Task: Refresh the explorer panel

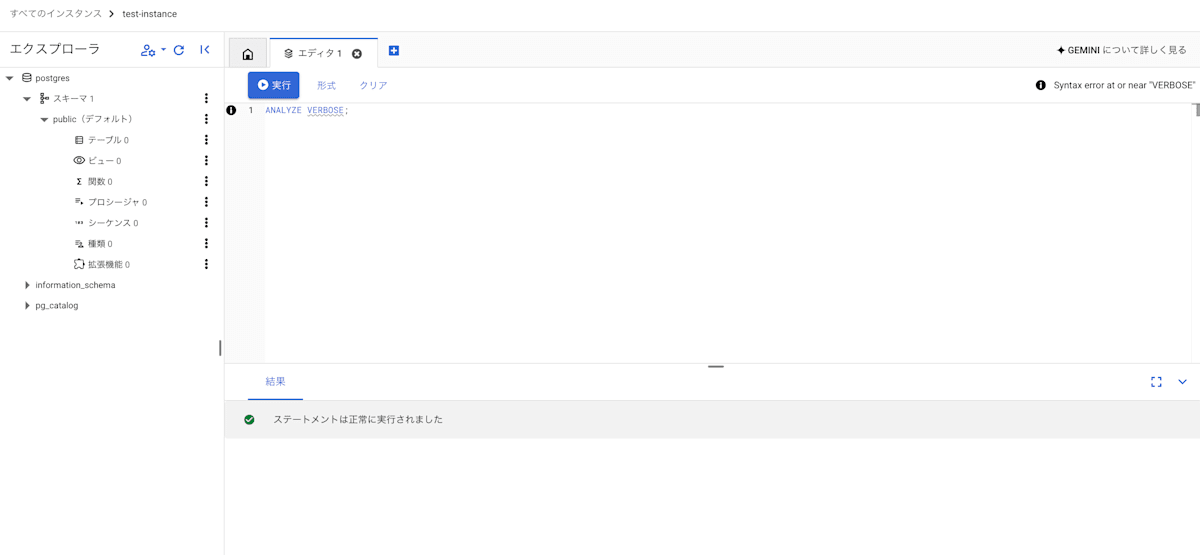Action: point(179,50)
